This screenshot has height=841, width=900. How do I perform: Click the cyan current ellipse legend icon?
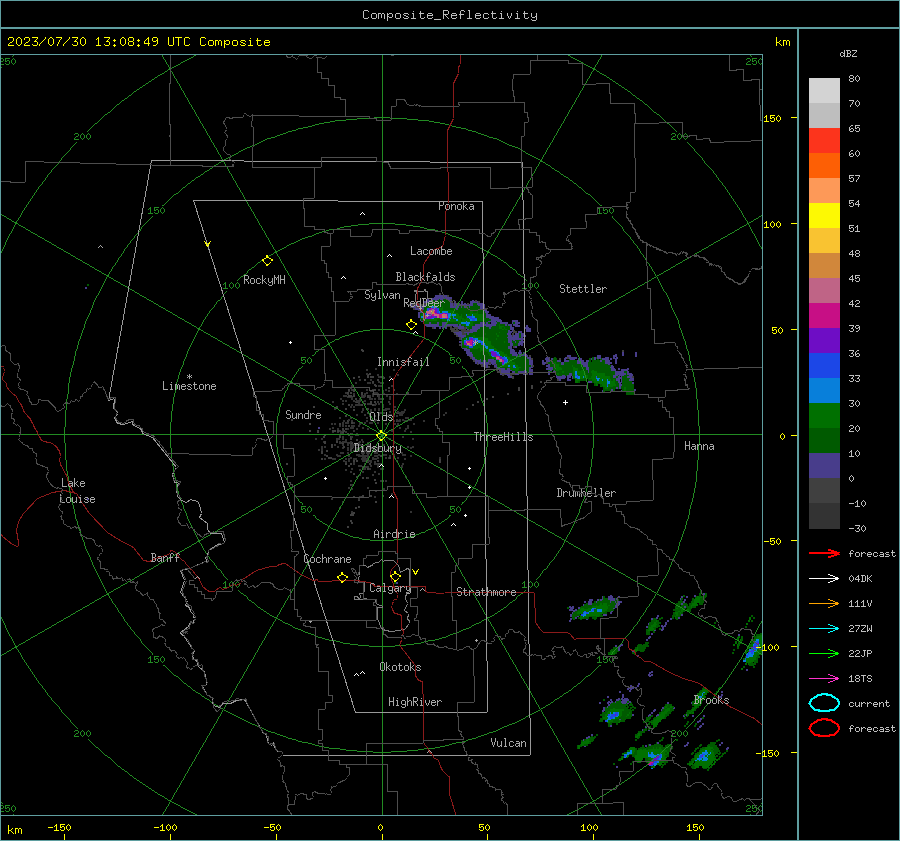[x=824, y=703]
